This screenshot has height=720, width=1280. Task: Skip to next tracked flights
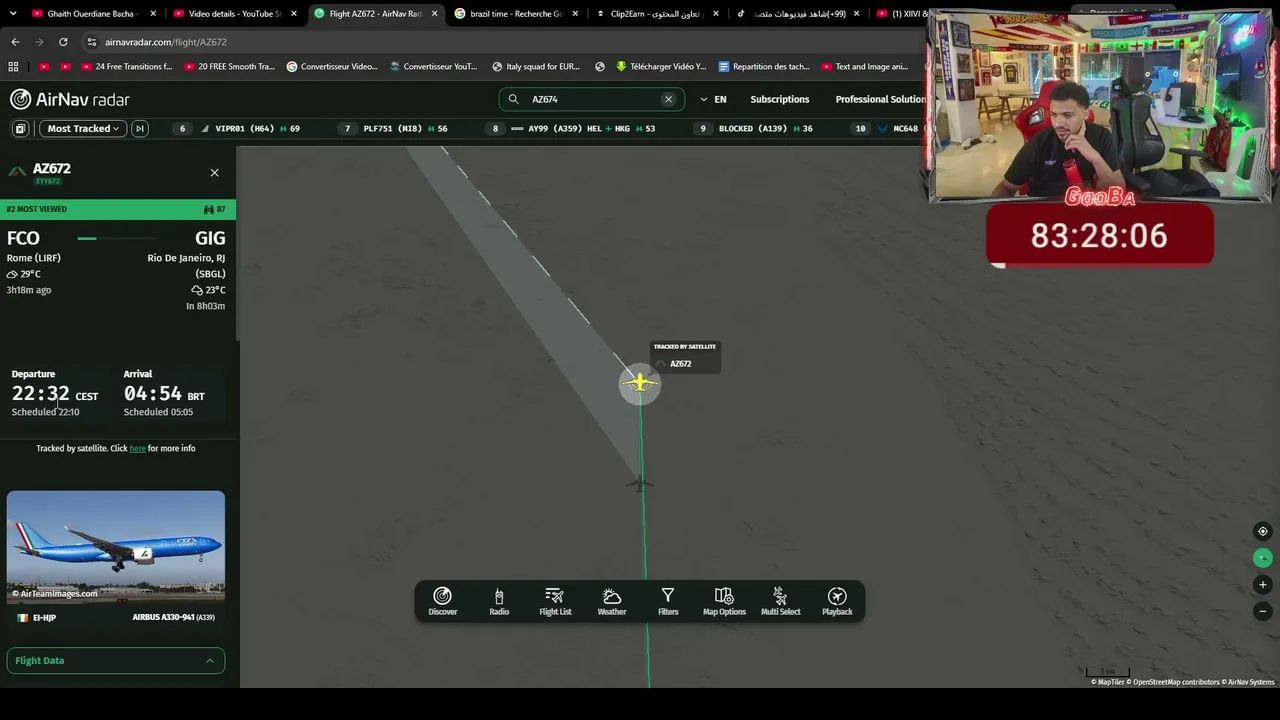coord(140,128)
